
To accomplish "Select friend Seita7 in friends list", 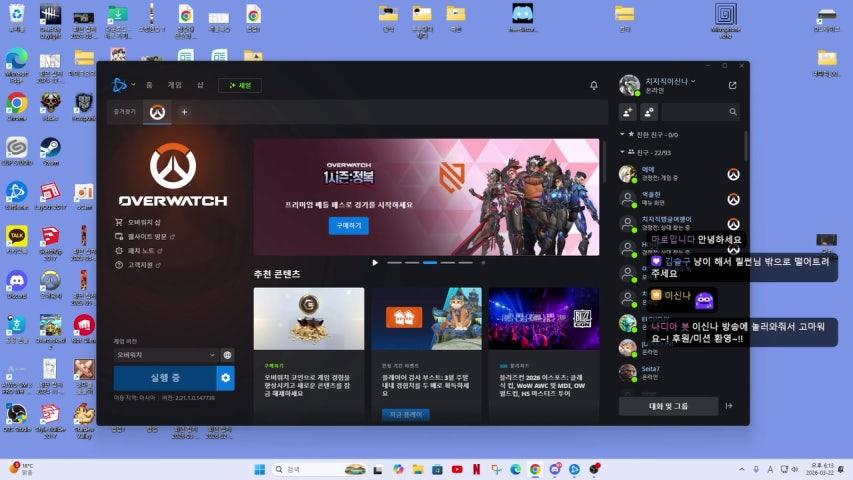I will [680, 373].
